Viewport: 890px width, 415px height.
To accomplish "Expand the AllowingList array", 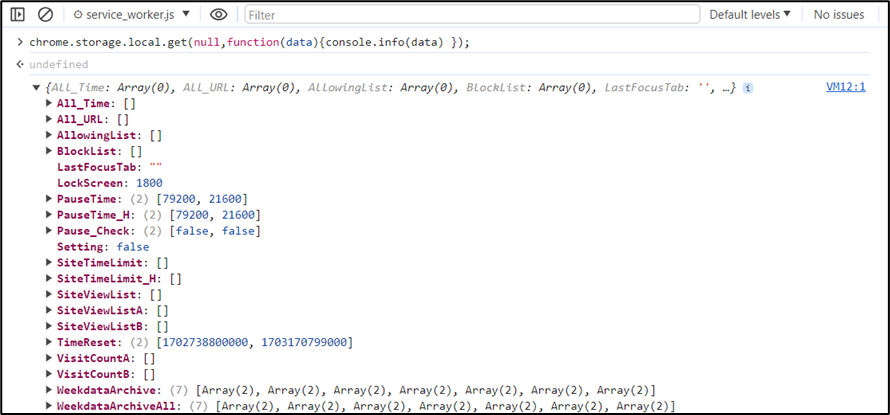I will tap(49, 135).
